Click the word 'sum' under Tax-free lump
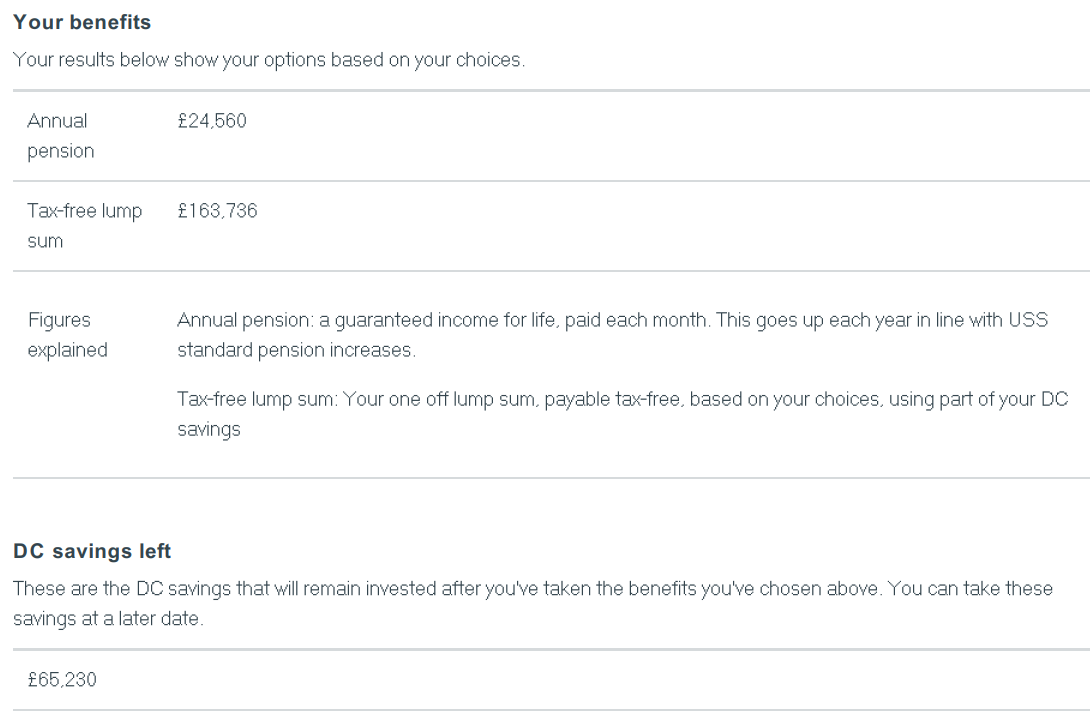Image resolution: width=1090 pixels, height=715 pixels. (45, 241)
